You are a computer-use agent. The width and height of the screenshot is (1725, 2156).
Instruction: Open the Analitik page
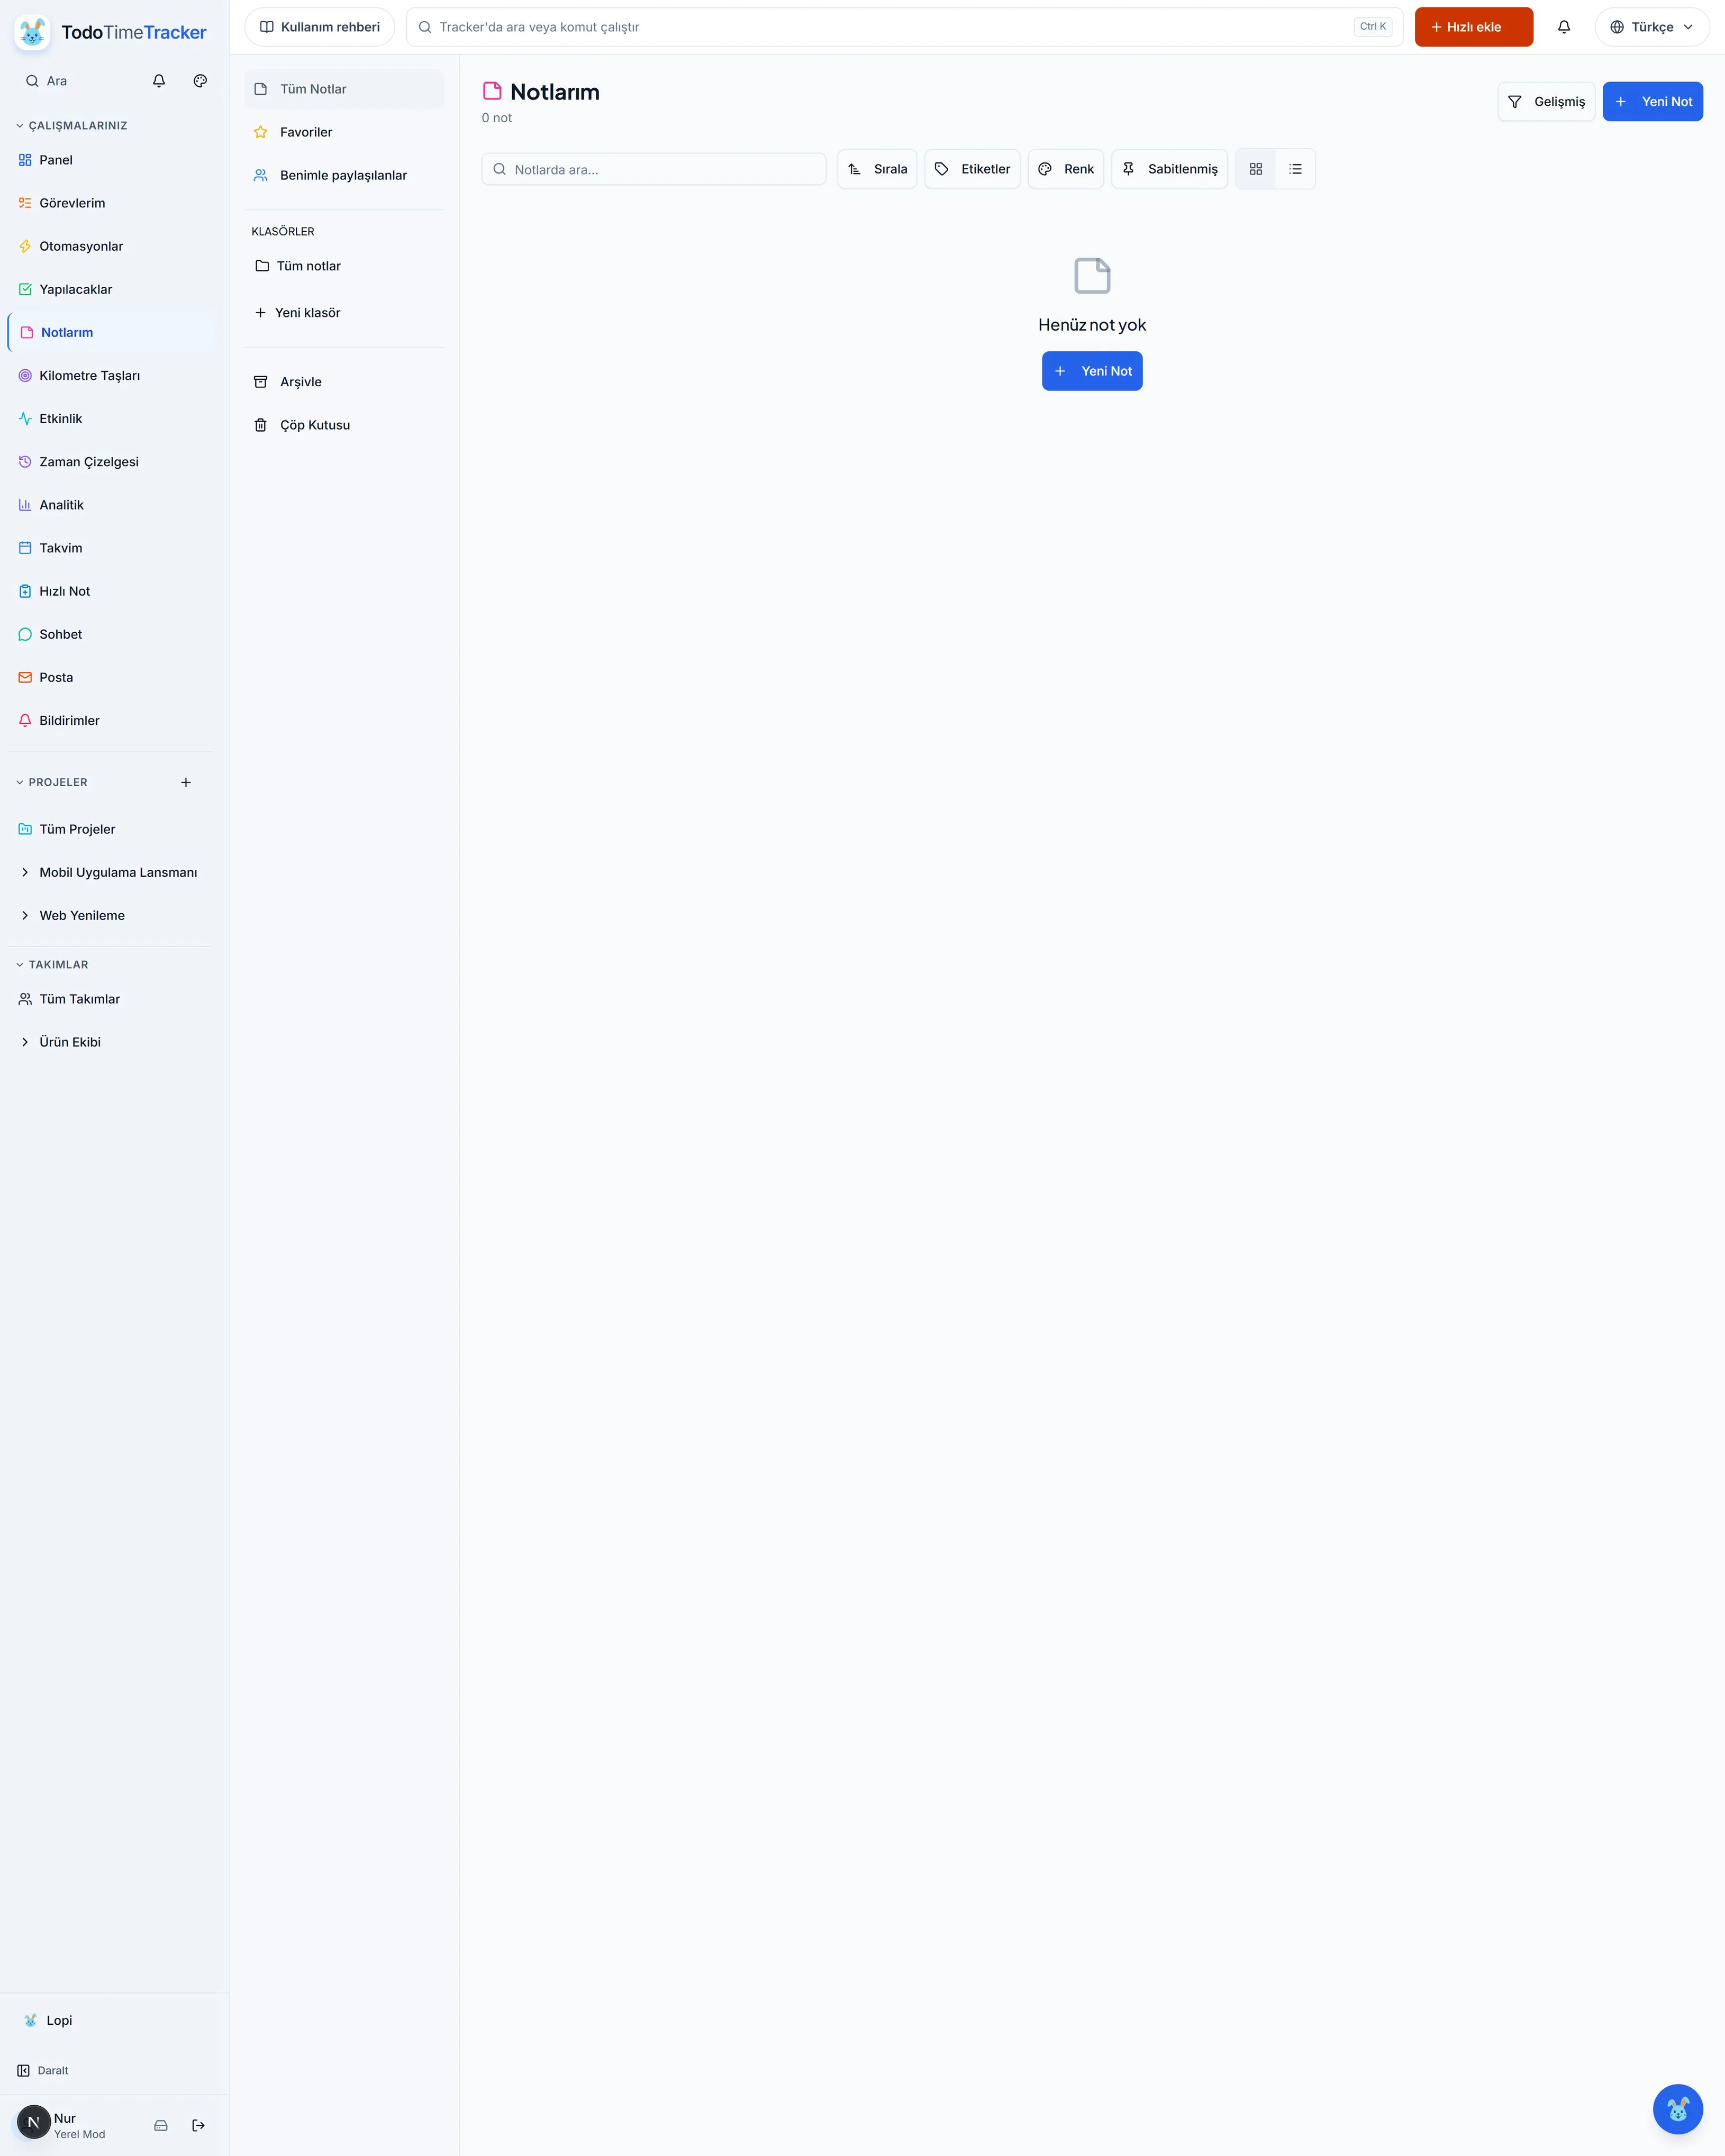coord(110,505)
